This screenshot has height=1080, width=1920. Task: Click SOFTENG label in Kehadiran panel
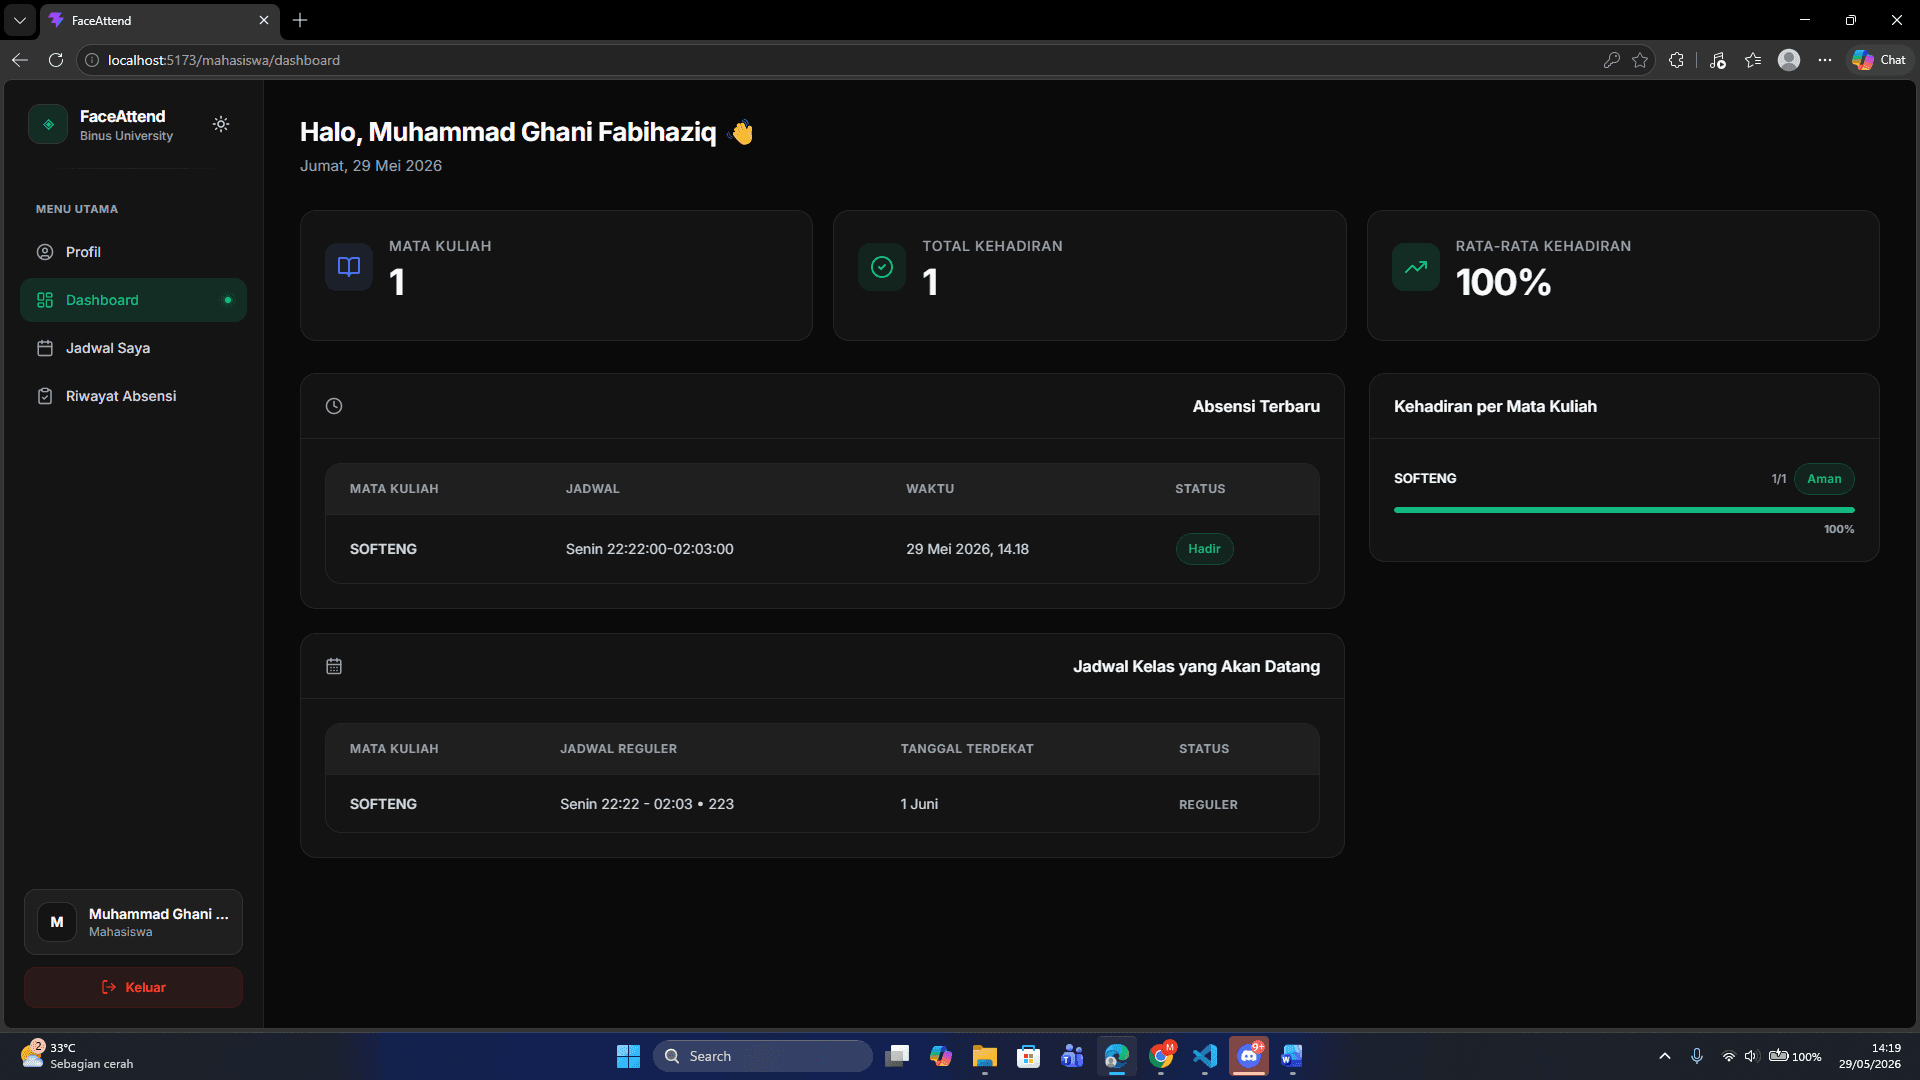click(1425, 479)
